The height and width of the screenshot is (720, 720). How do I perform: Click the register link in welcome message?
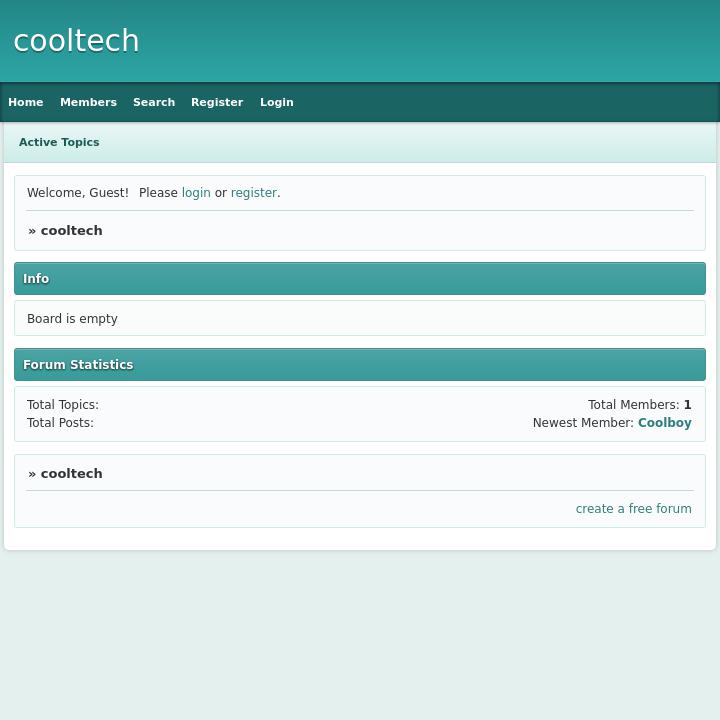(253, 193)
